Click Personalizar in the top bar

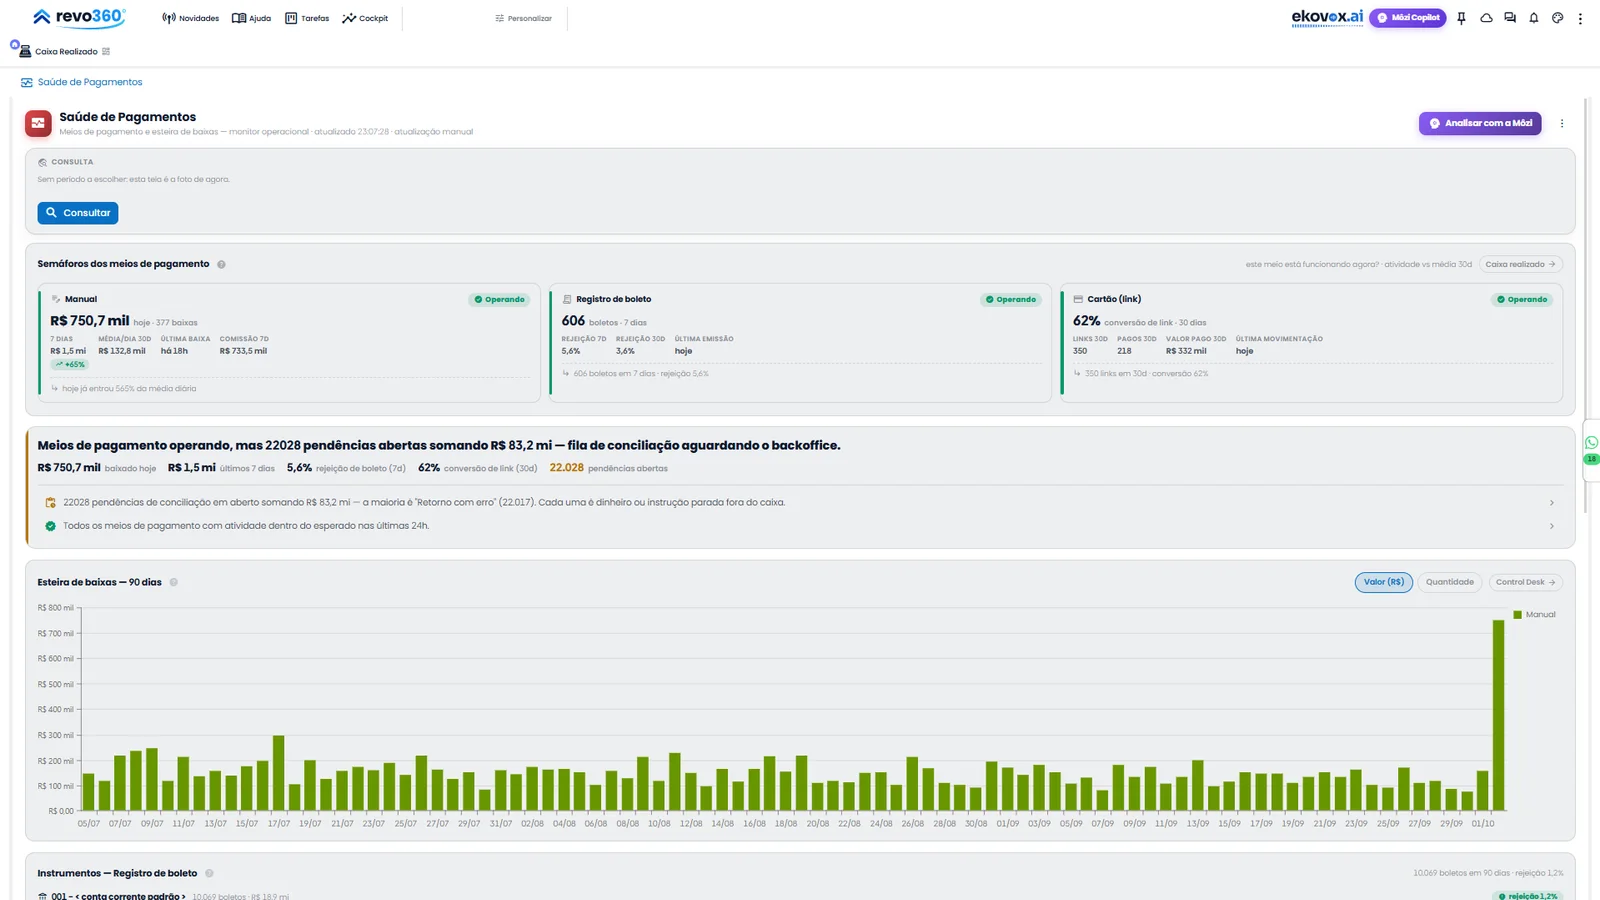click(523, 18)
